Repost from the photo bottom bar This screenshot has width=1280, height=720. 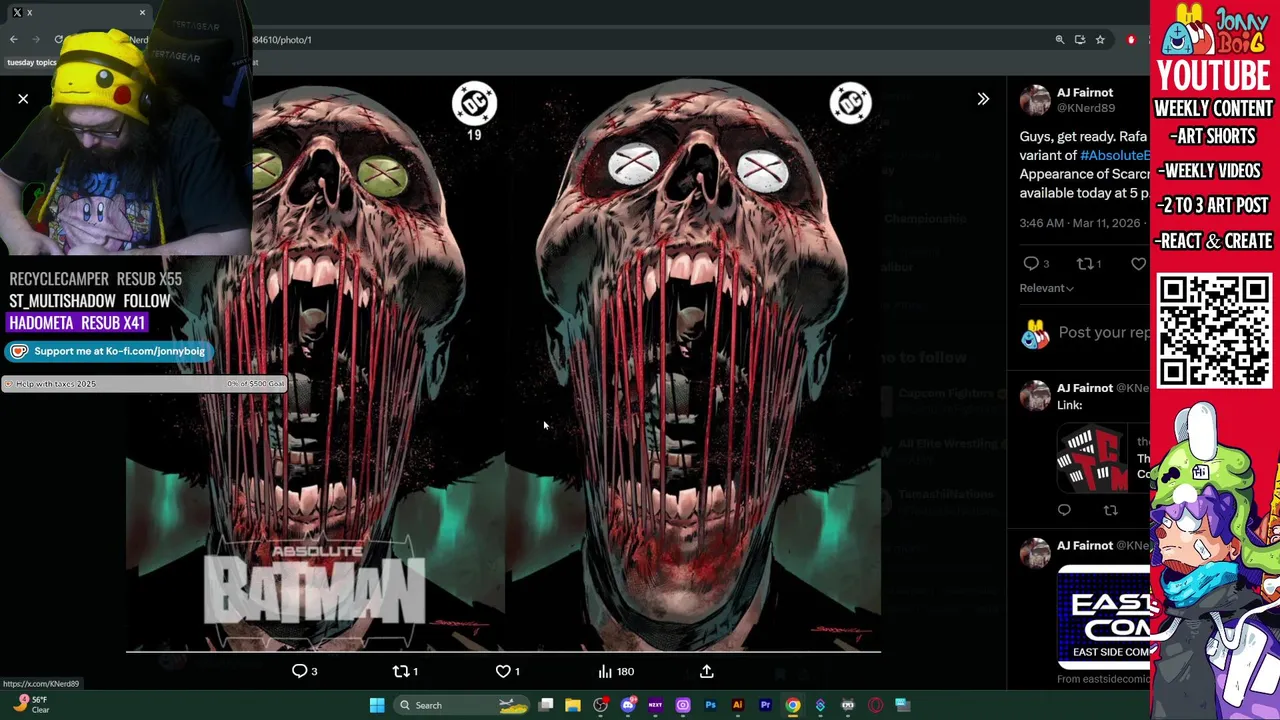404,671
